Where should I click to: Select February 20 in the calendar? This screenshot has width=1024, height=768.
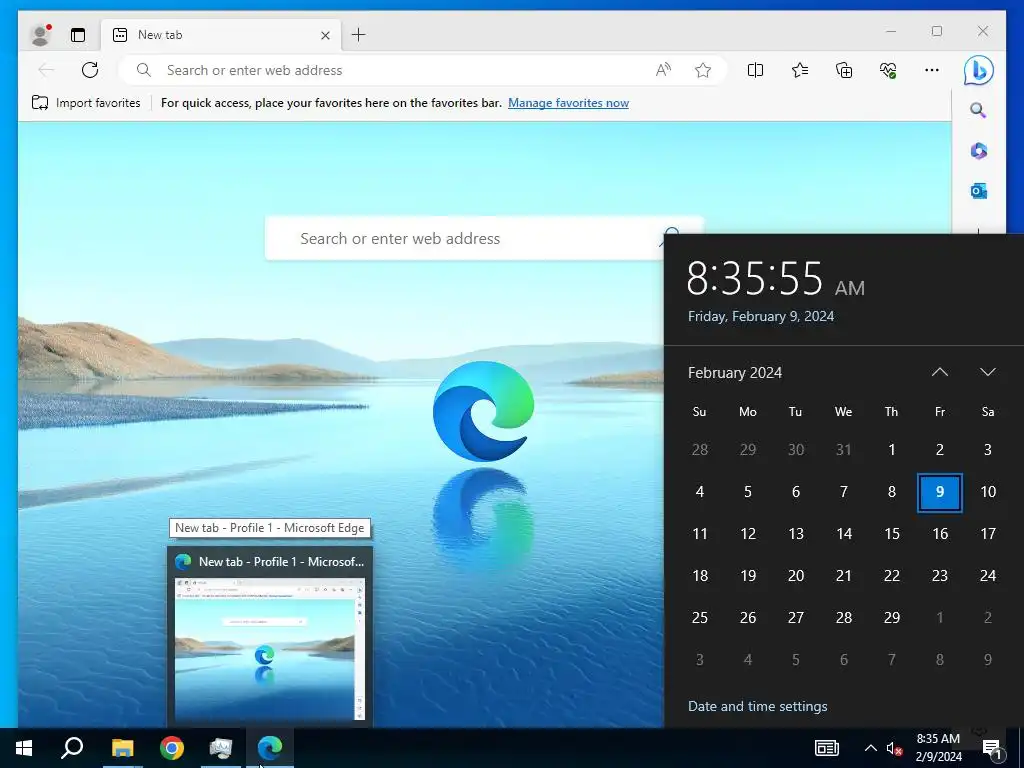(795, 576)
